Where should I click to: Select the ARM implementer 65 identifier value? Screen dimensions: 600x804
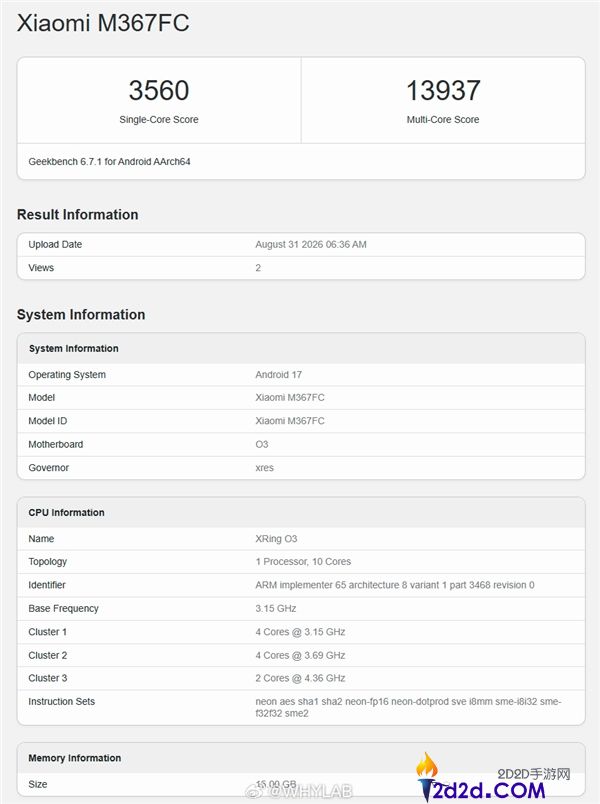[395, 585]
